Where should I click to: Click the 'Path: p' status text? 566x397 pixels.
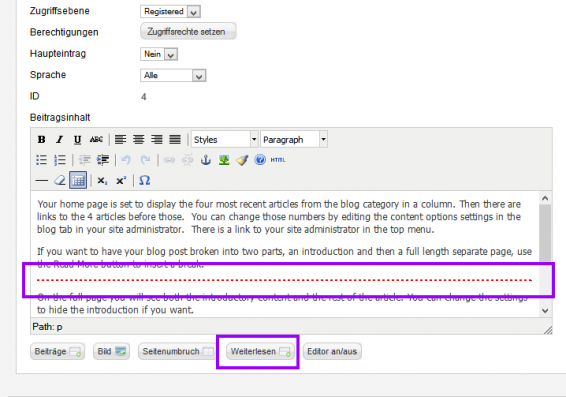coord(47,327)
